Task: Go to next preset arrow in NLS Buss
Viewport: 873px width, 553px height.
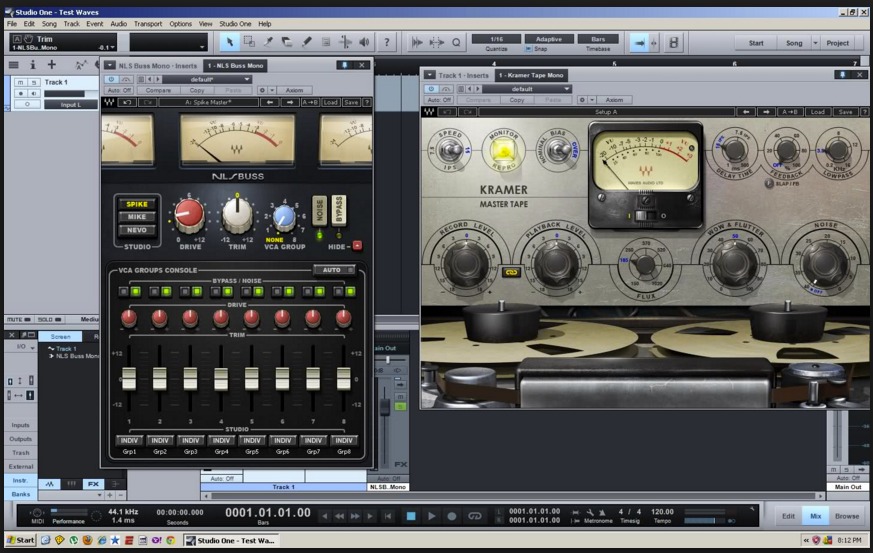Action: (x=290, y=102)
